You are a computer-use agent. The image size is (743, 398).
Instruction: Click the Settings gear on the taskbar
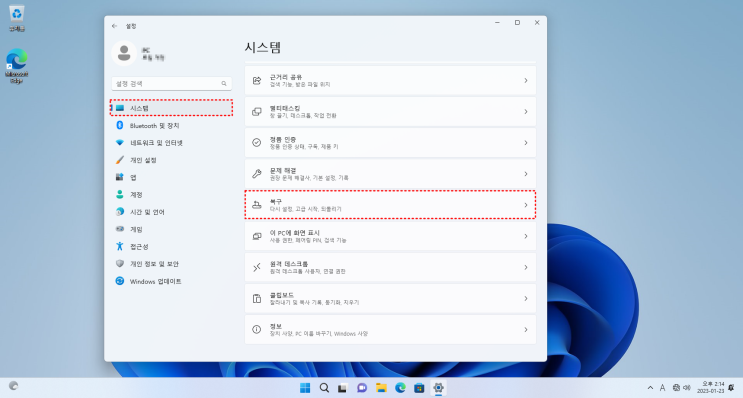[x=438, y=388]
